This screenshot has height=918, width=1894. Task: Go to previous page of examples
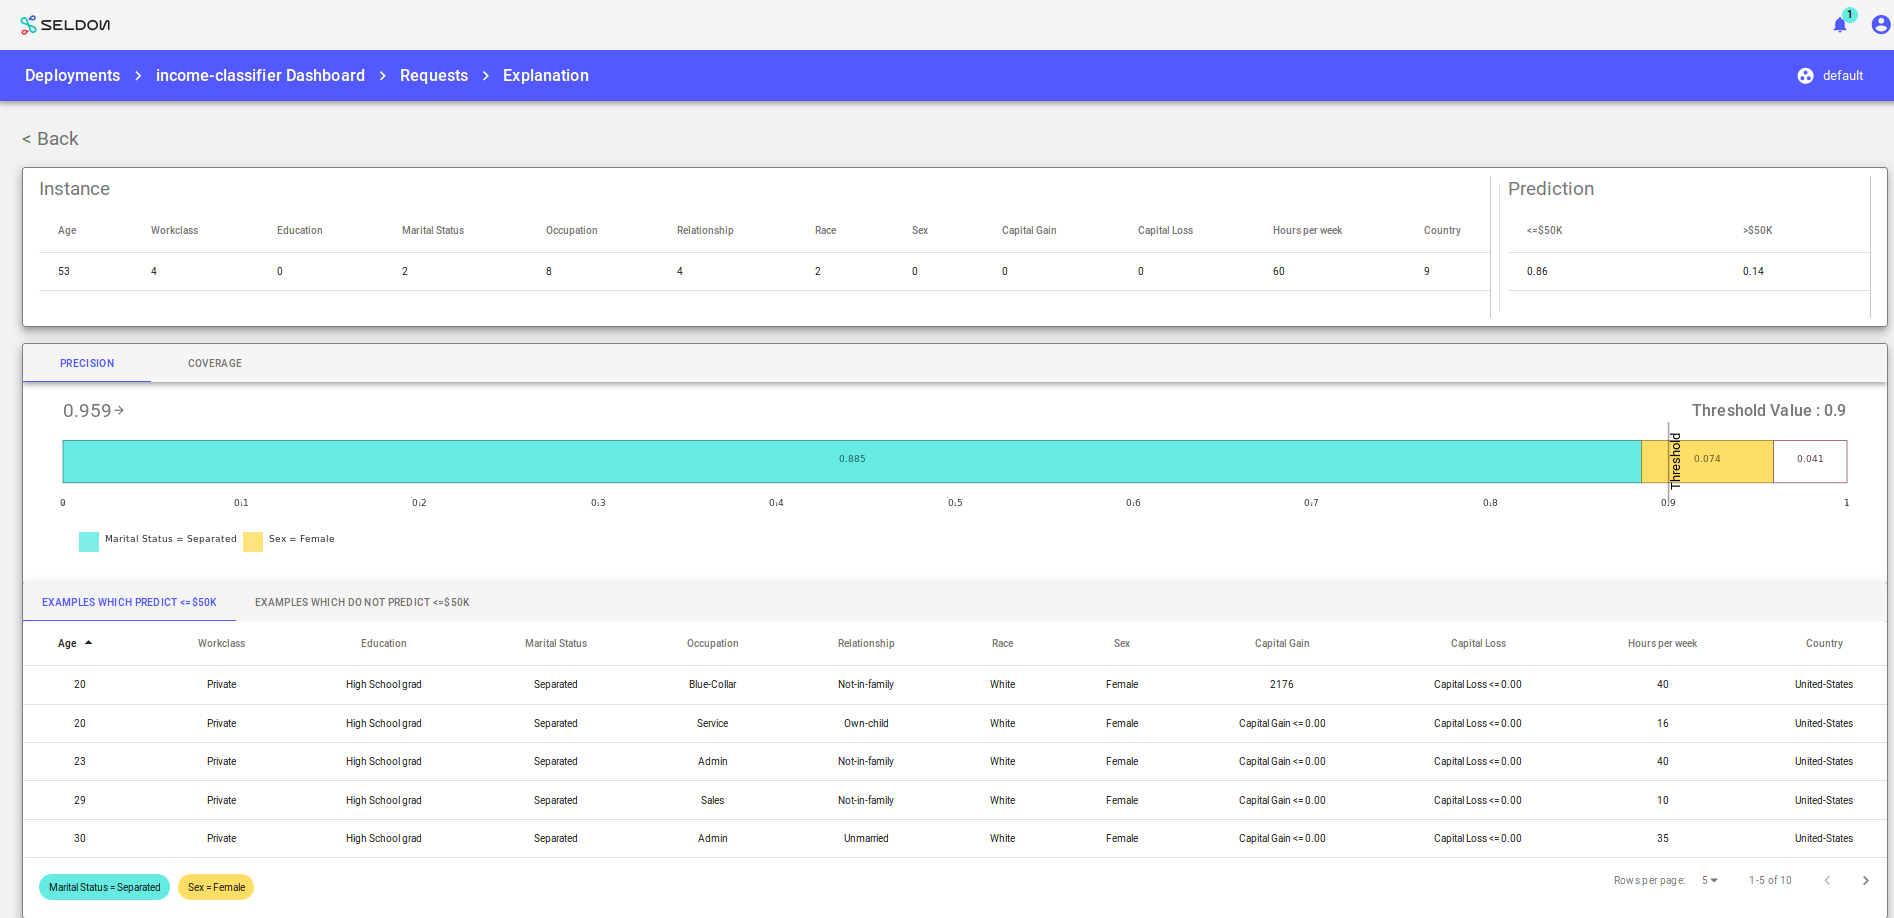click(1827, 881)
